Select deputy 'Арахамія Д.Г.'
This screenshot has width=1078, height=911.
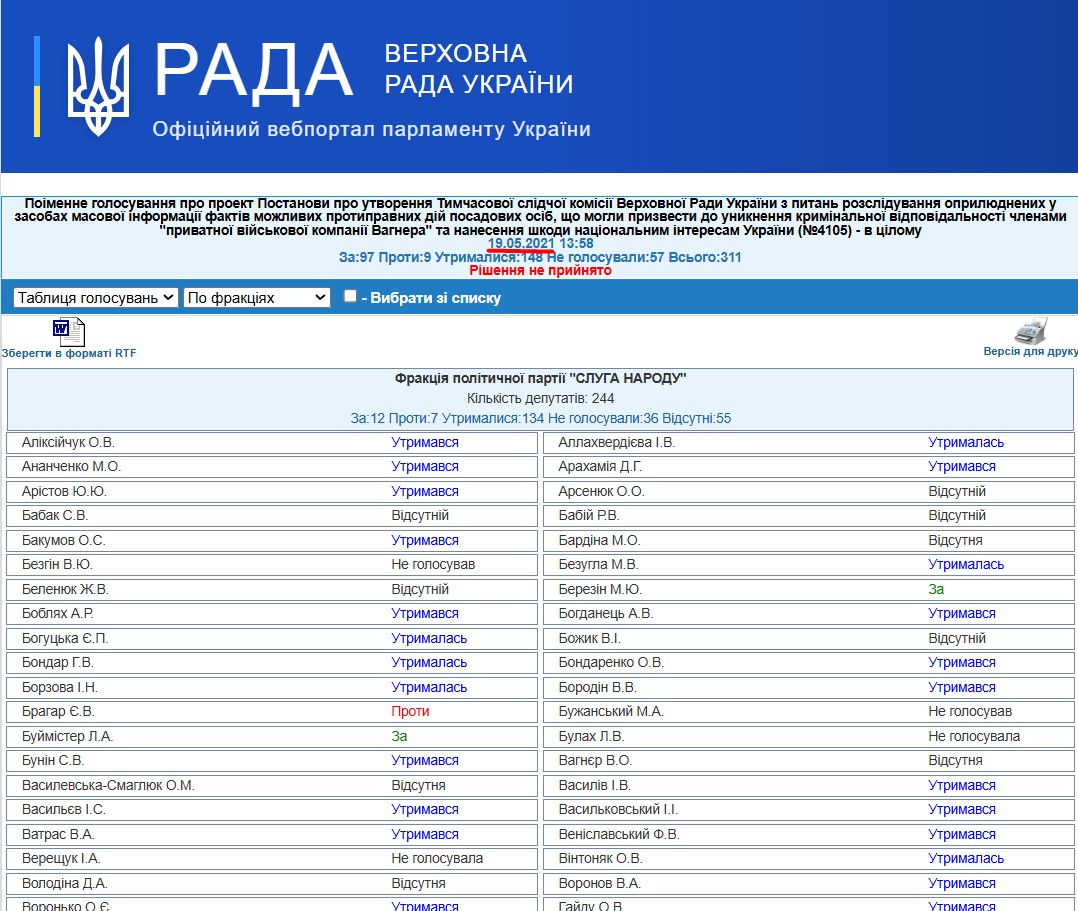[600, 466]
